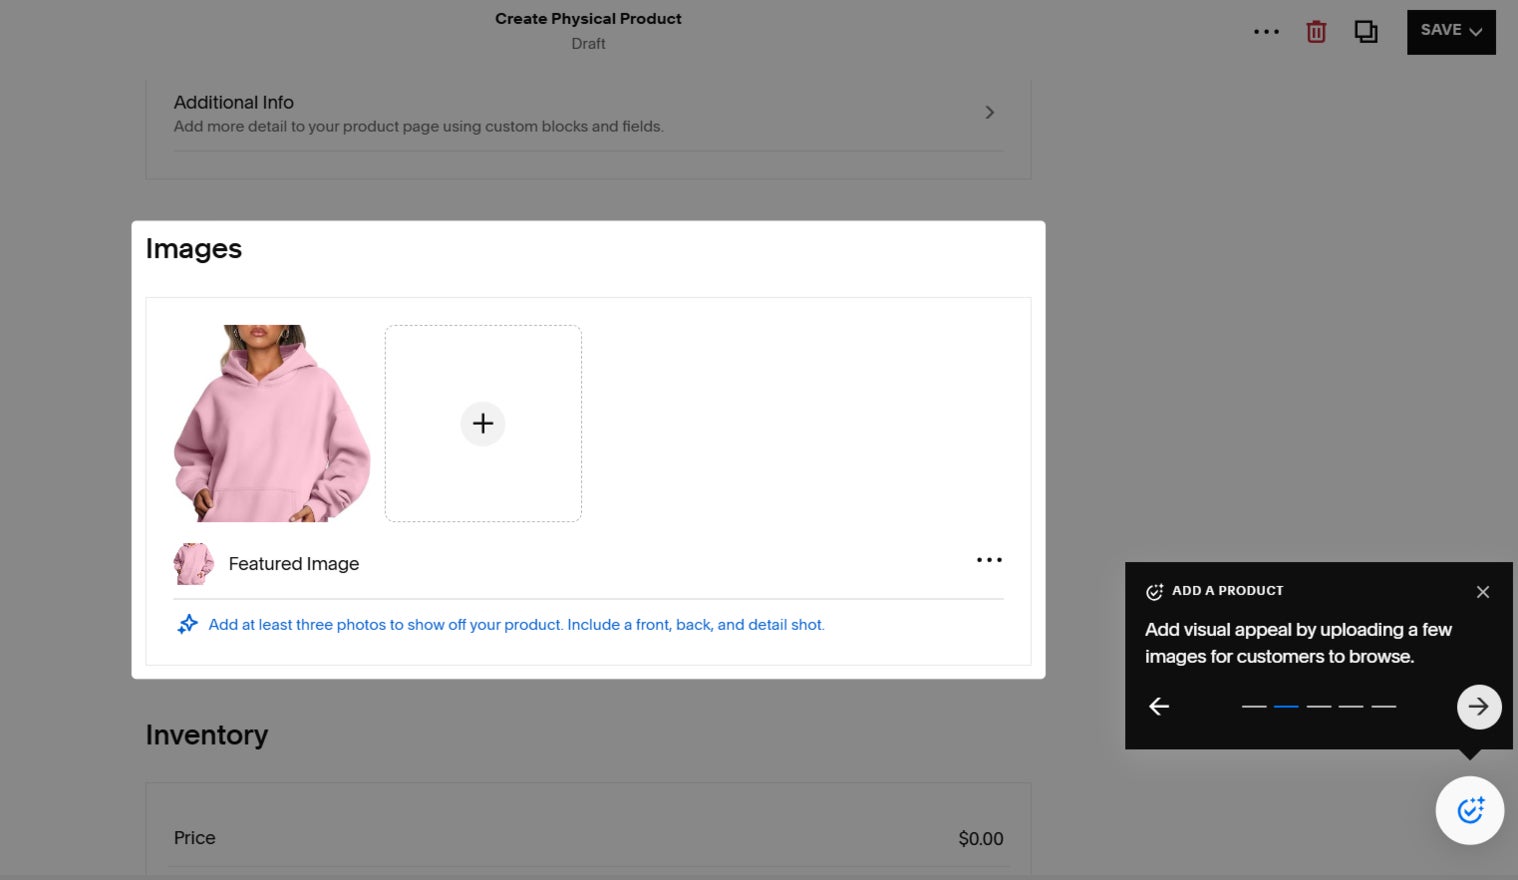The width and height of the screenshot is (1518, 880).
Task: Click the Draft label under the title
Action: pyautogui.click(x=588, y=43)
